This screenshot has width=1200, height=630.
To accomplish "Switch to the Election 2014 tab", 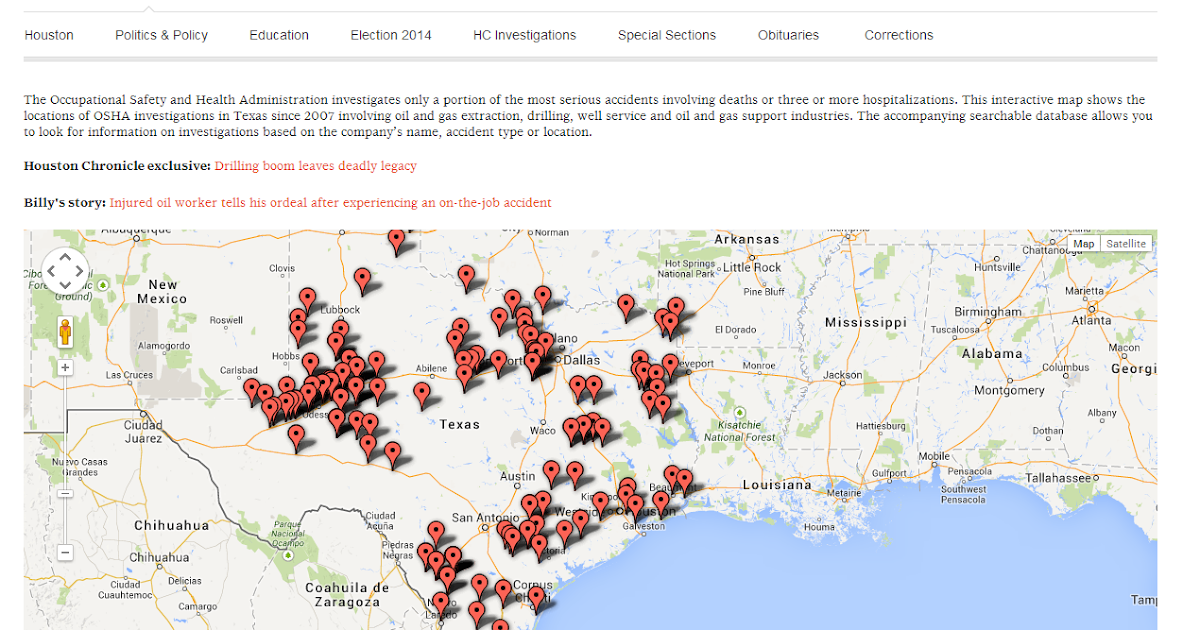I will [390, 34].
